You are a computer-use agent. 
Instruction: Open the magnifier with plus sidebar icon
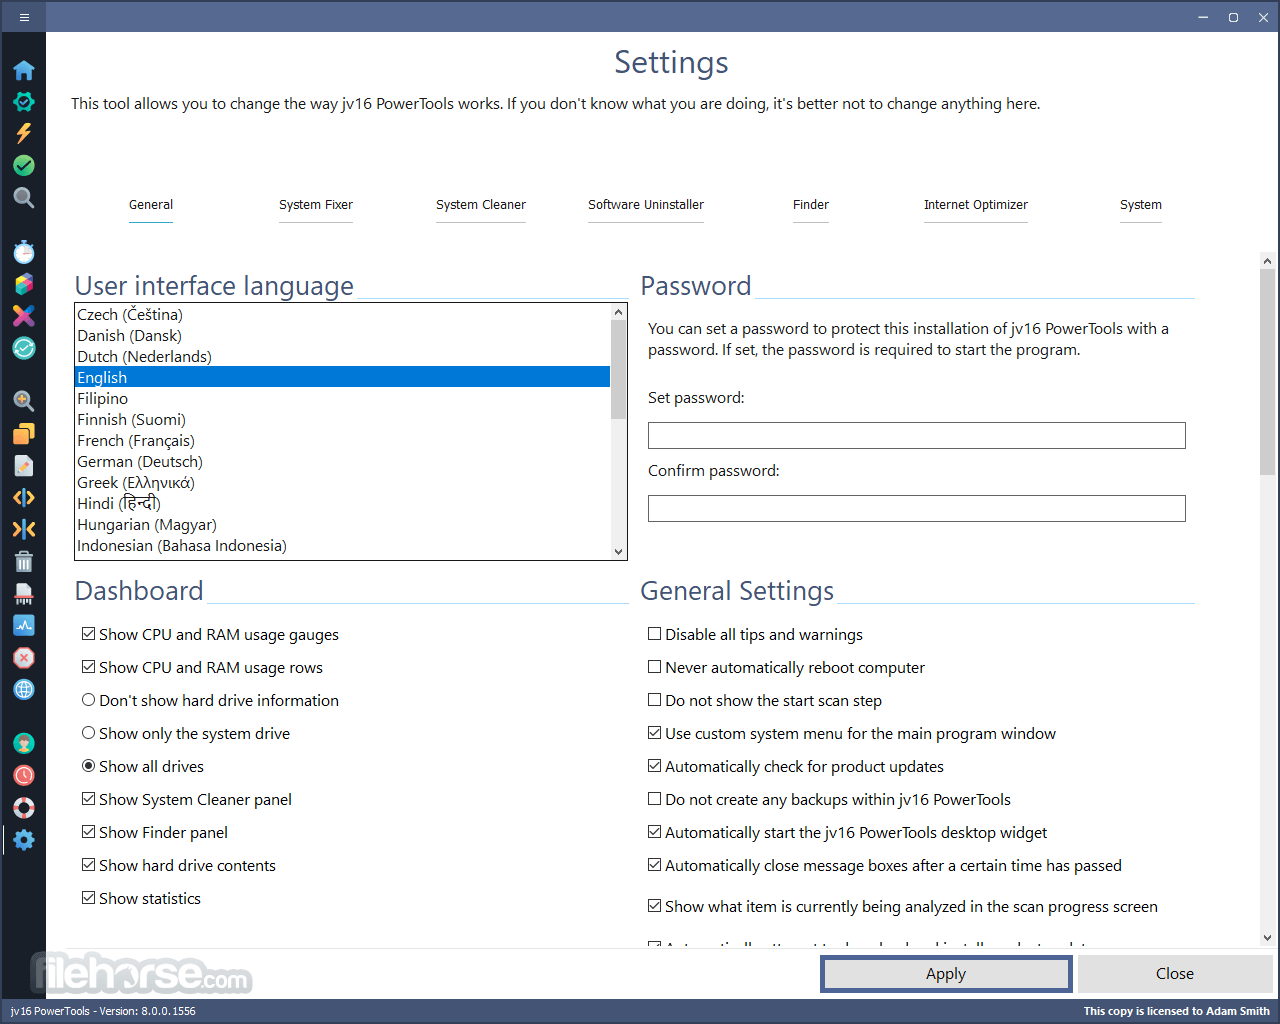point(24,401)
